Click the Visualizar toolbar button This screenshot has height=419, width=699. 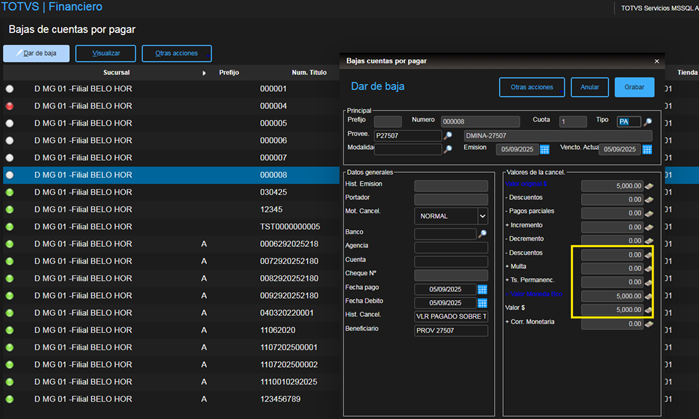click(106, 53)
